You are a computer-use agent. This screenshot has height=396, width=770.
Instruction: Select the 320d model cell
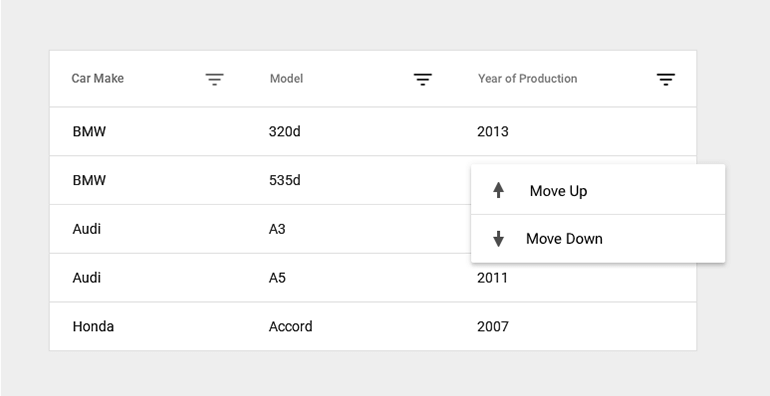[284, 132]
